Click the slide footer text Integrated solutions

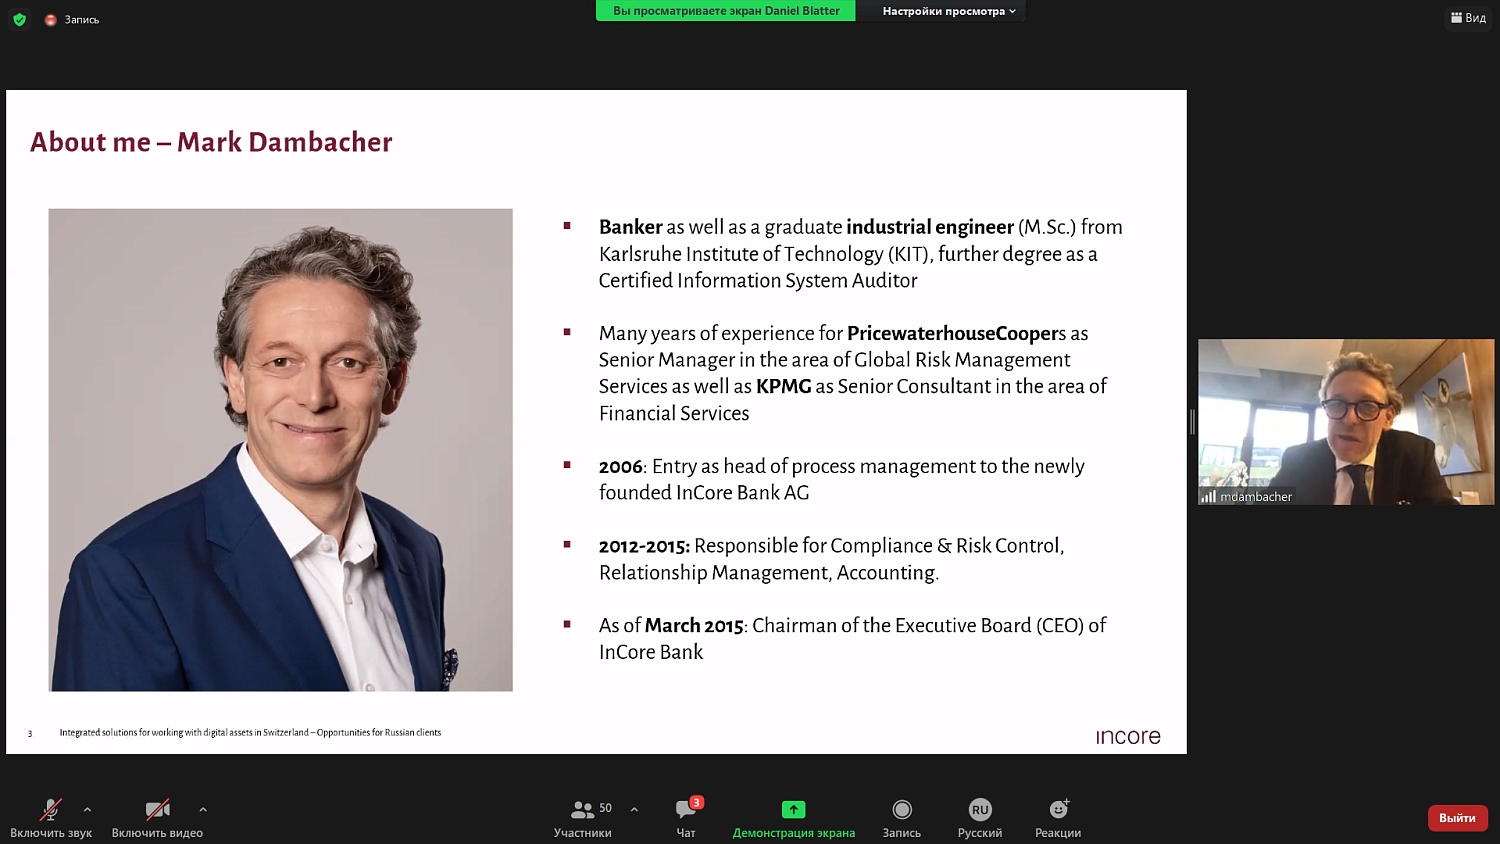tap(250, 733)
